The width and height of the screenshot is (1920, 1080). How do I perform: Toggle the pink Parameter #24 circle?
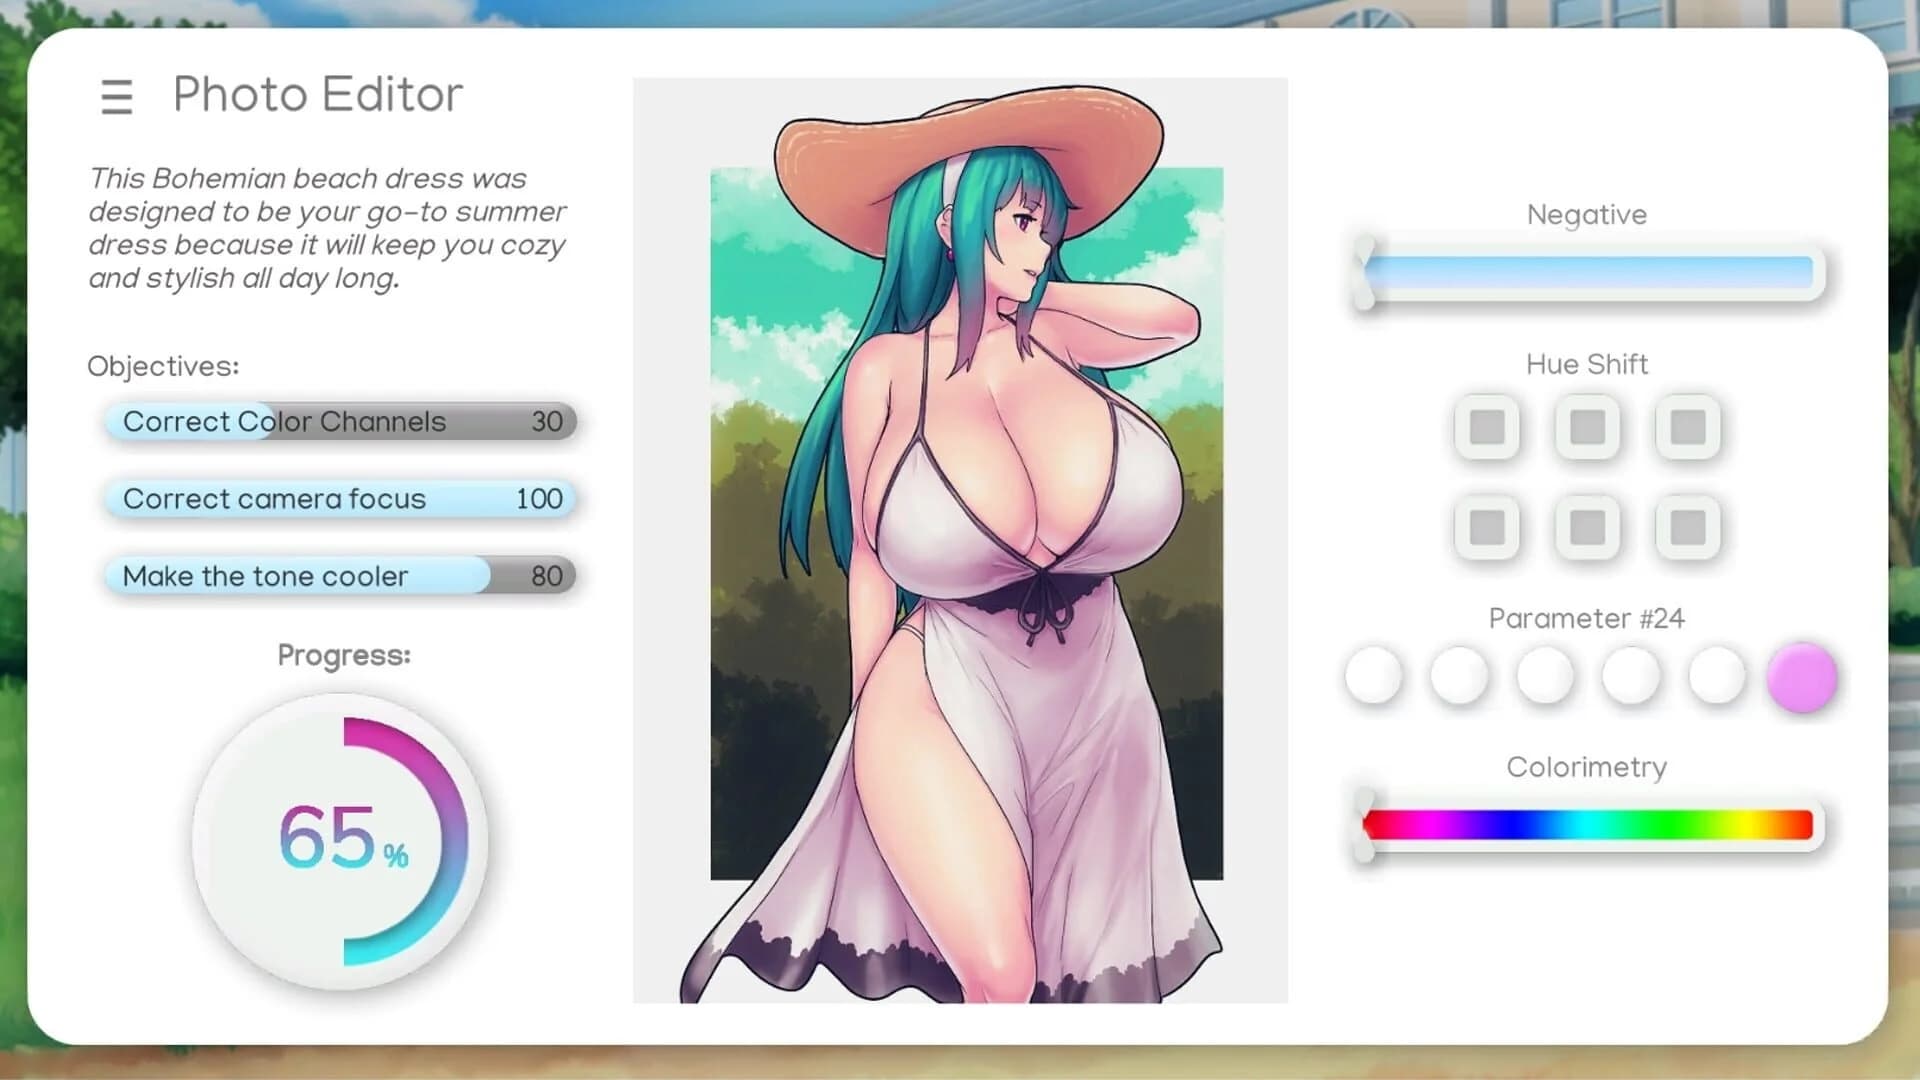[1800, 676]
